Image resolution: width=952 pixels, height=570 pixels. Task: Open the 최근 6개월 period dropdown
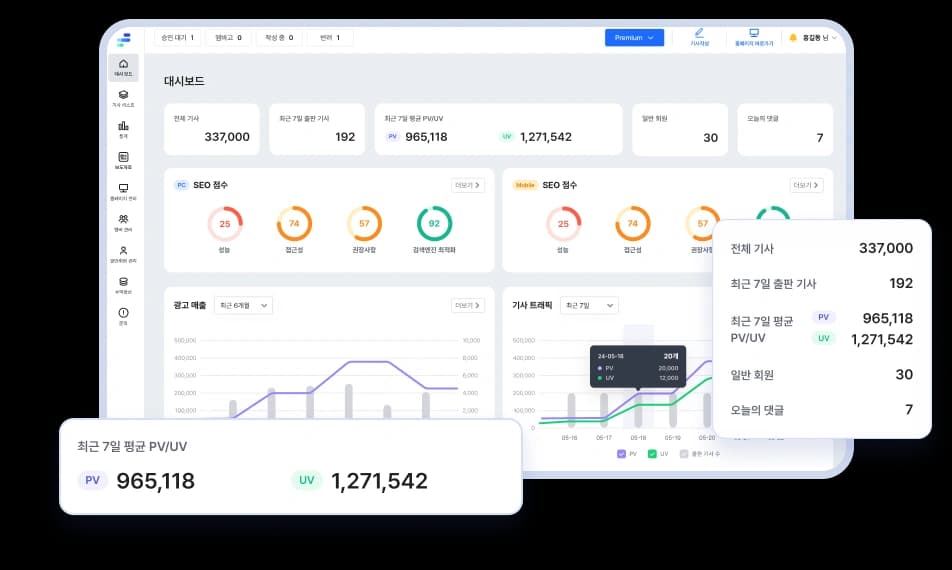click(x=243, y=305)
